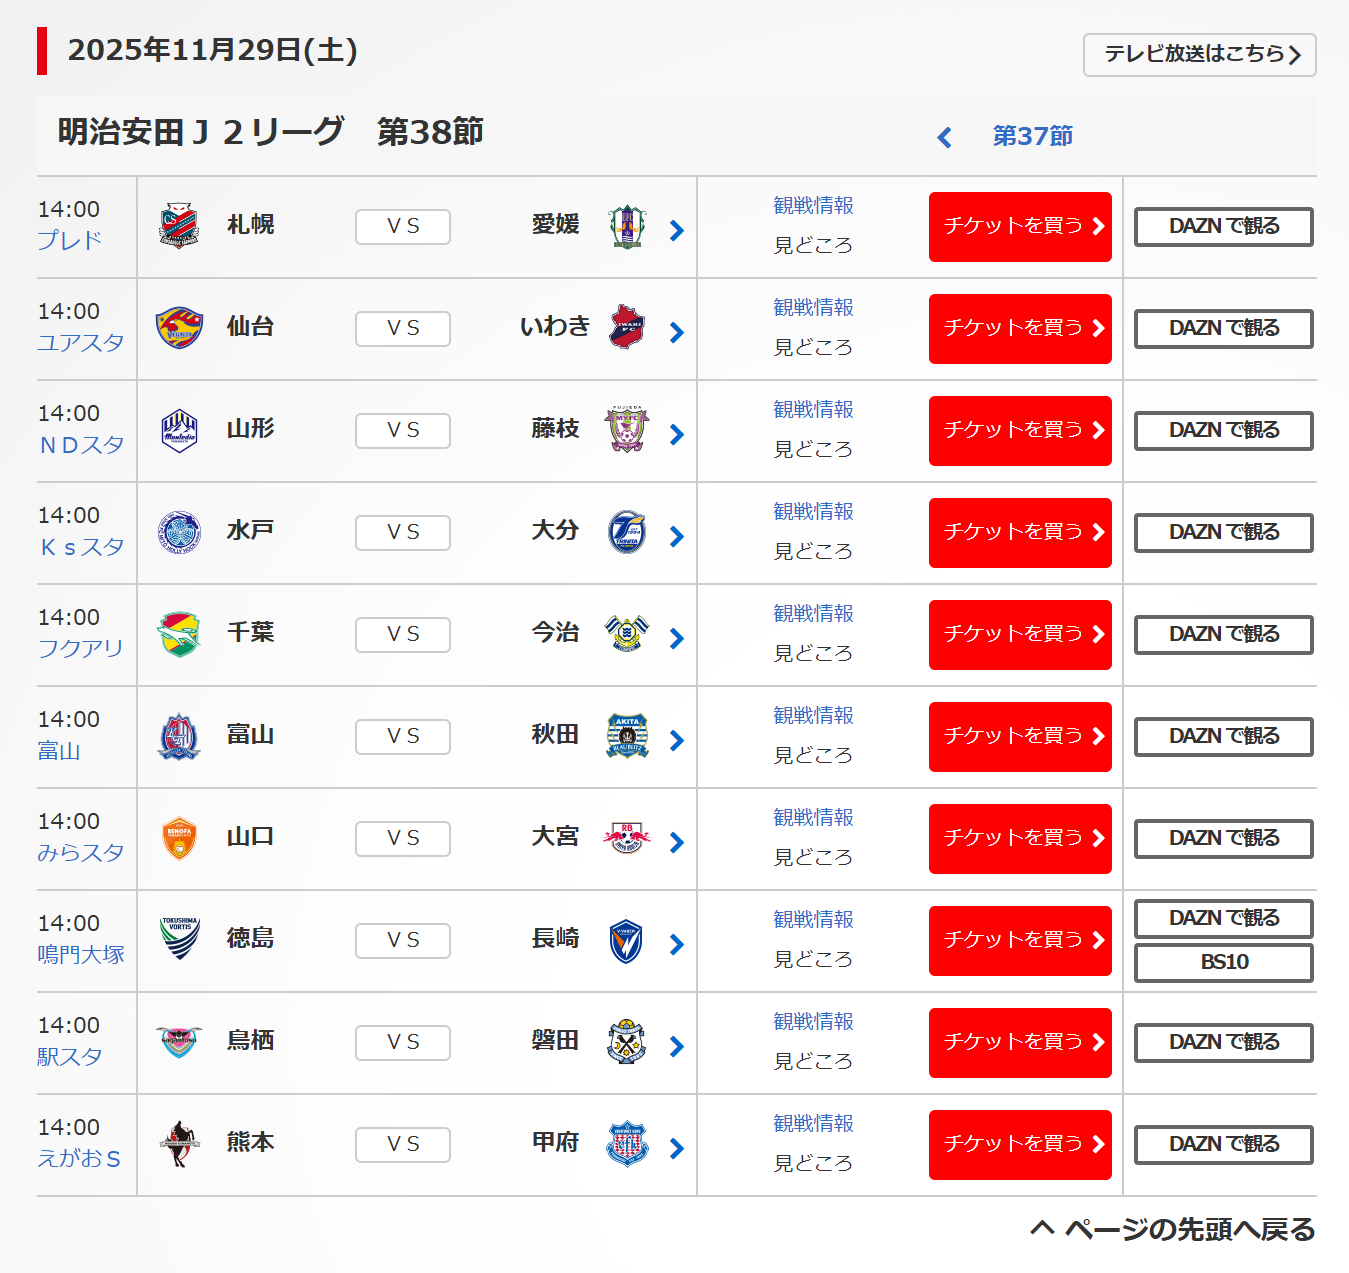Click the Nagasaki team crest icon
This screenshot has height=1273, width=1349.
[x=627, y=941]
